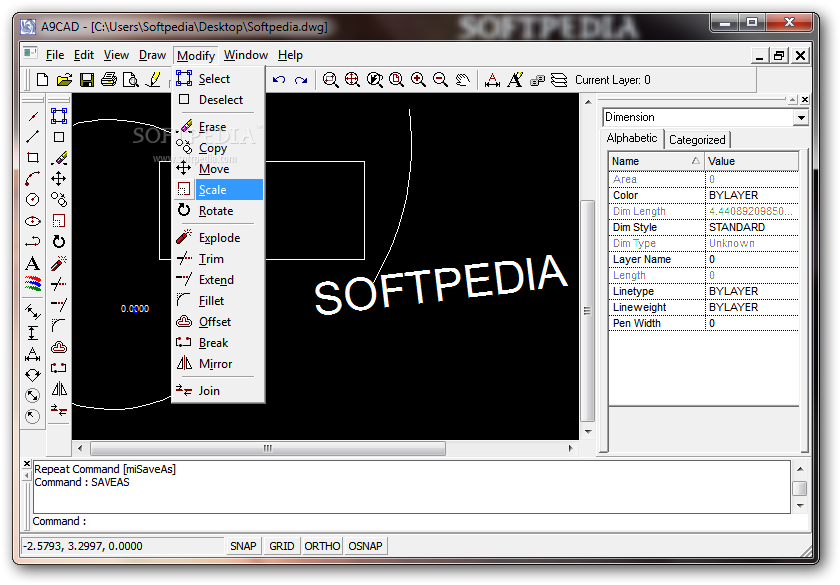Select the Pan hand tool

(x=462, y=80)
